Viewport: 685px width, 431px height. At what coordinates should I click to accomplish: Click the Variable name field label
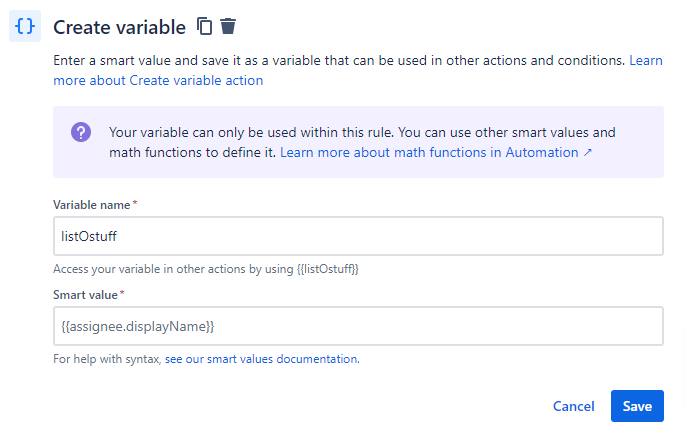click(x=92, y=205)
